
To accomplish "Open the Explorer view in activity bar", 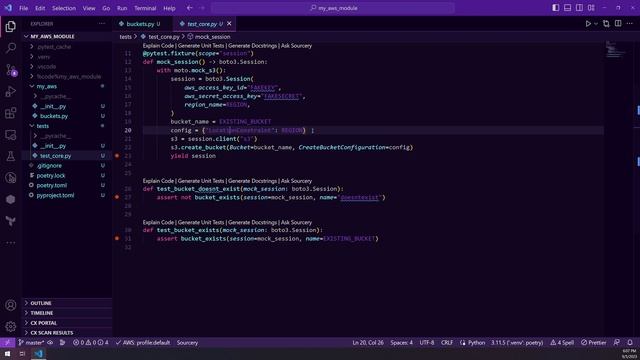I will point(11,27).
